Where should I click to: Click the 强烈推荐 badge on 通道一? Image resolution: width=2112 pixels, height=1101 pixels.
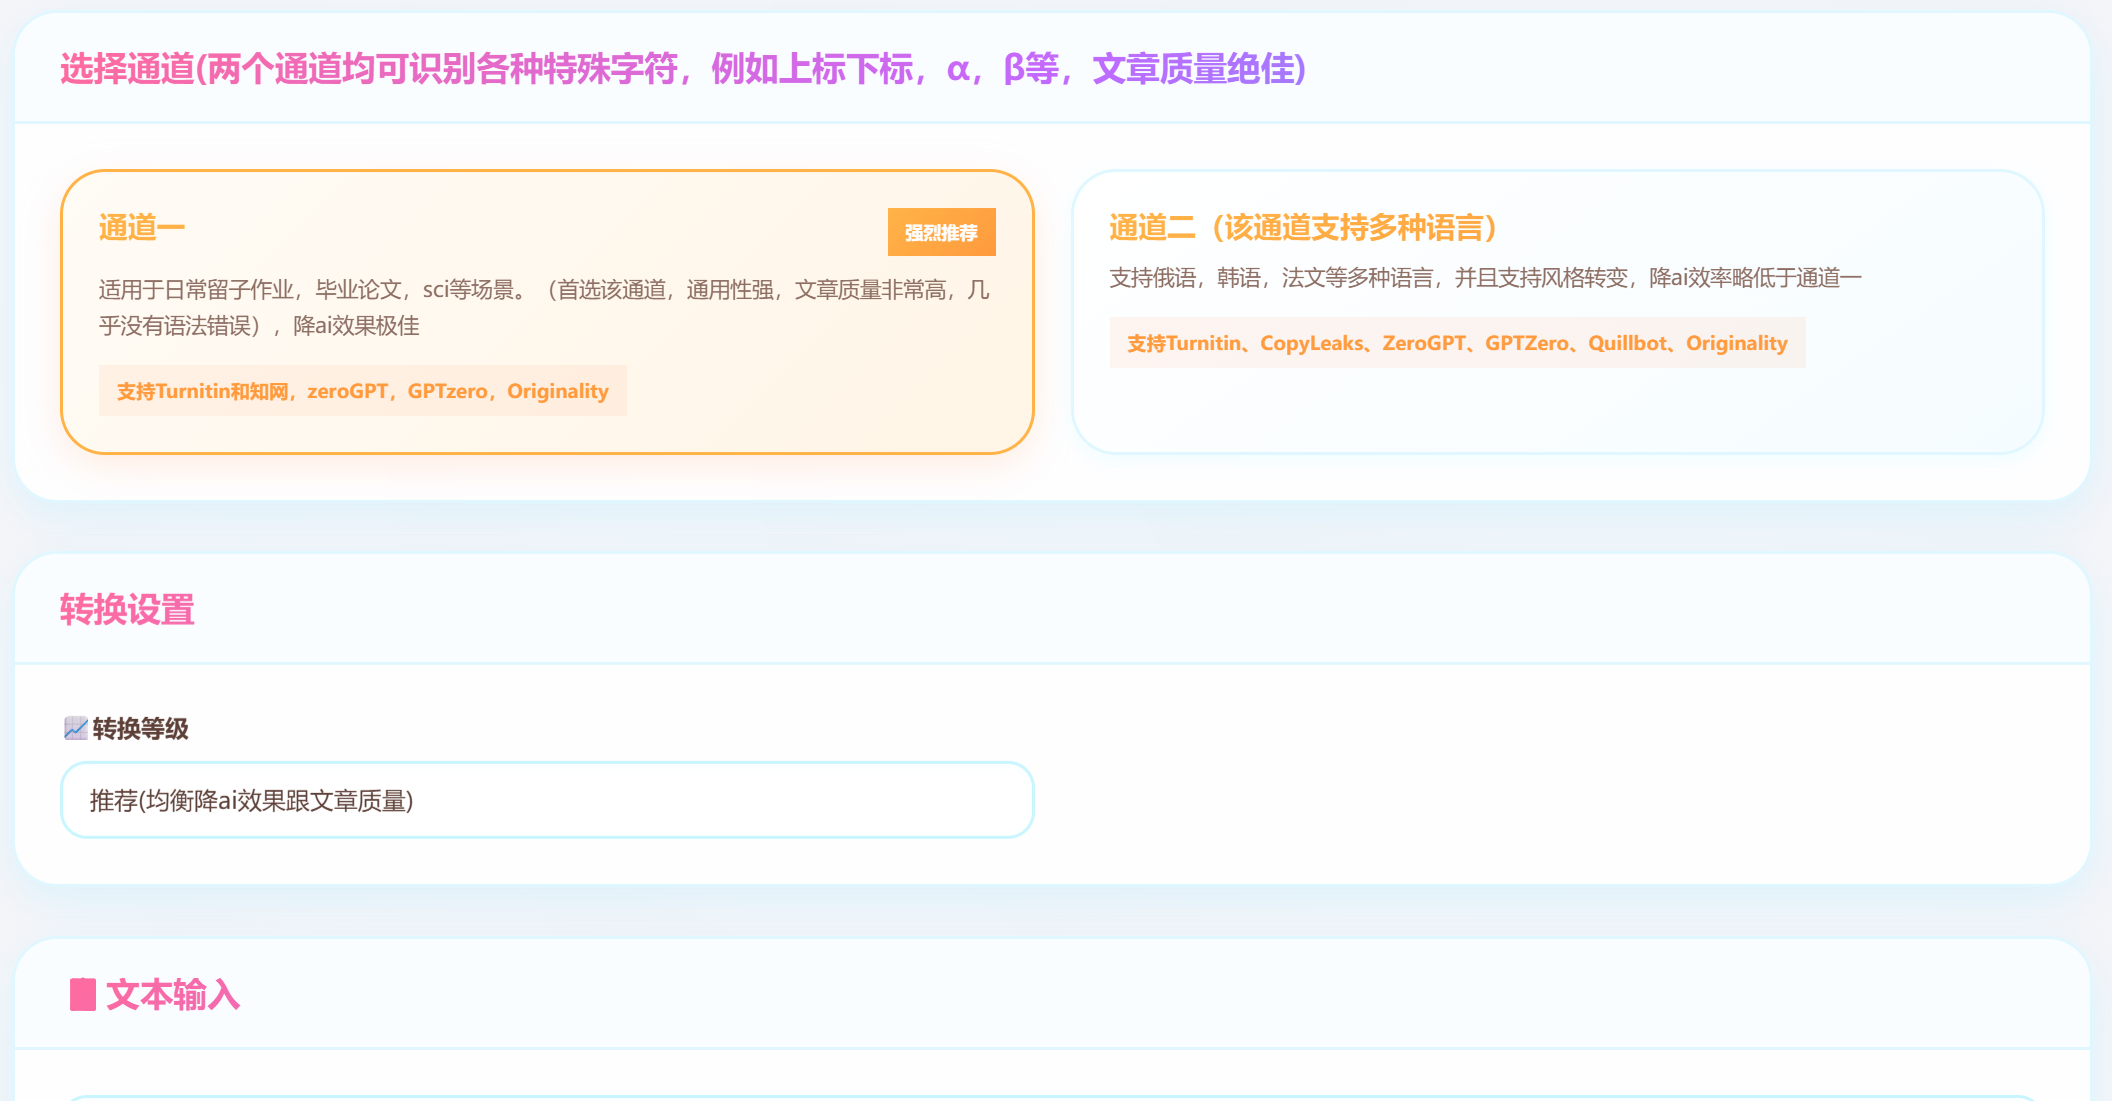coord(941,232)
